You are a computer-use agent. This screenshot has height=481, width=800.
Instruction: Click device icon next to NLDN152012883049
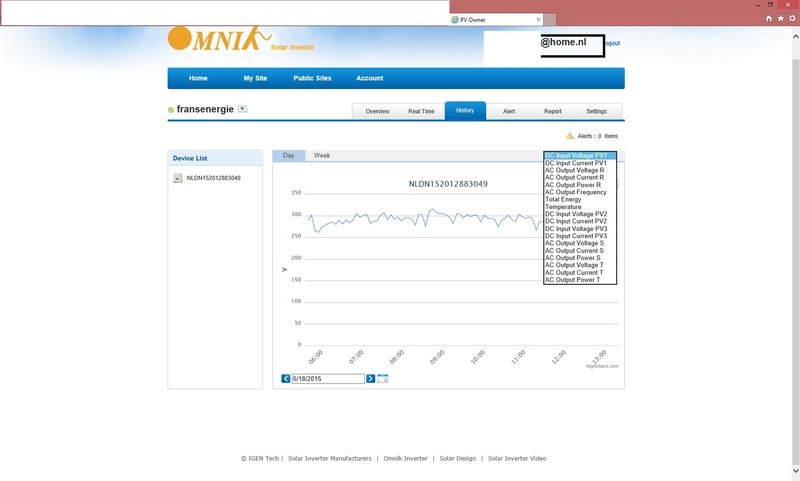click(178, 178)
